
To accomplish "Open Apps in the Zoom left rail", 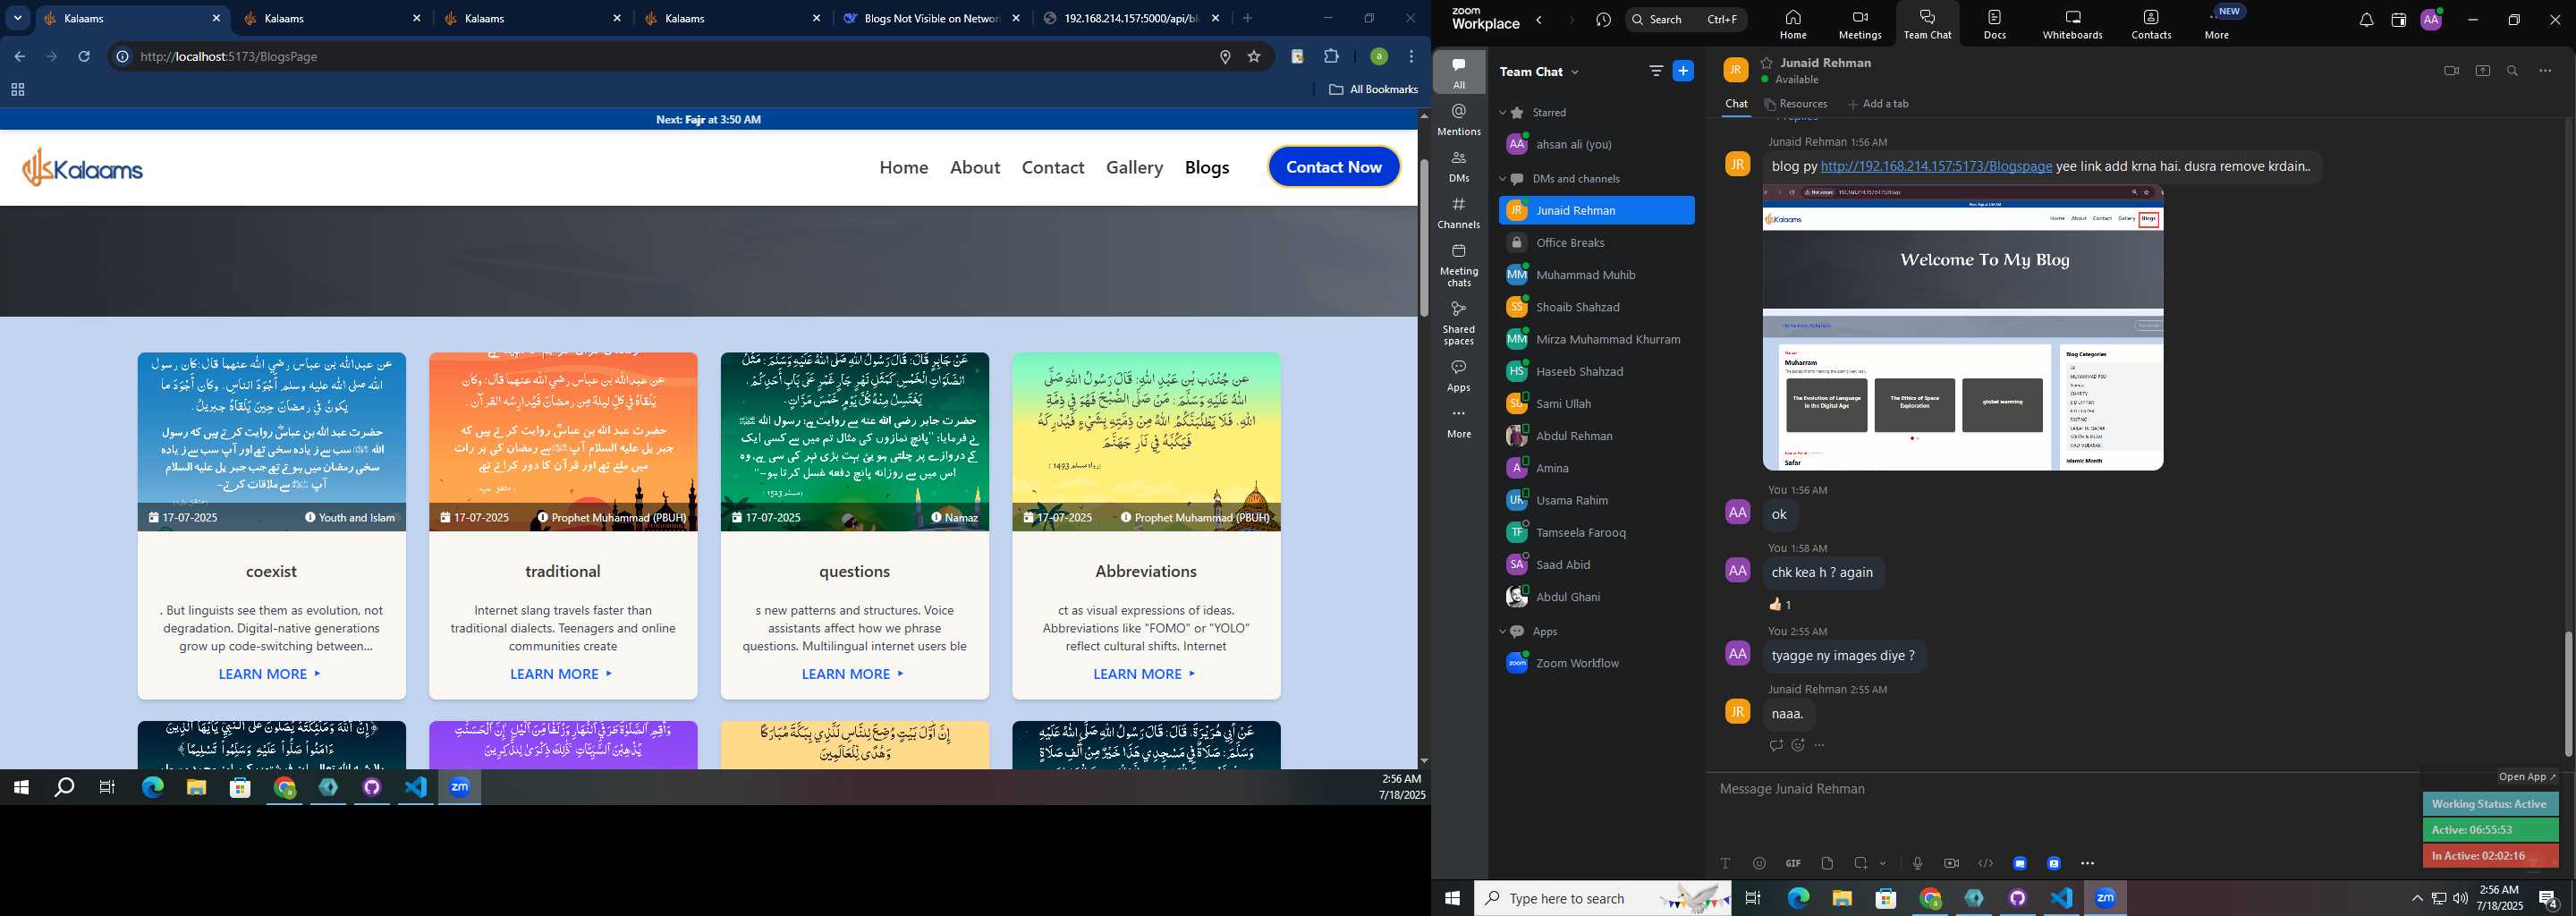I will 1459,375.
